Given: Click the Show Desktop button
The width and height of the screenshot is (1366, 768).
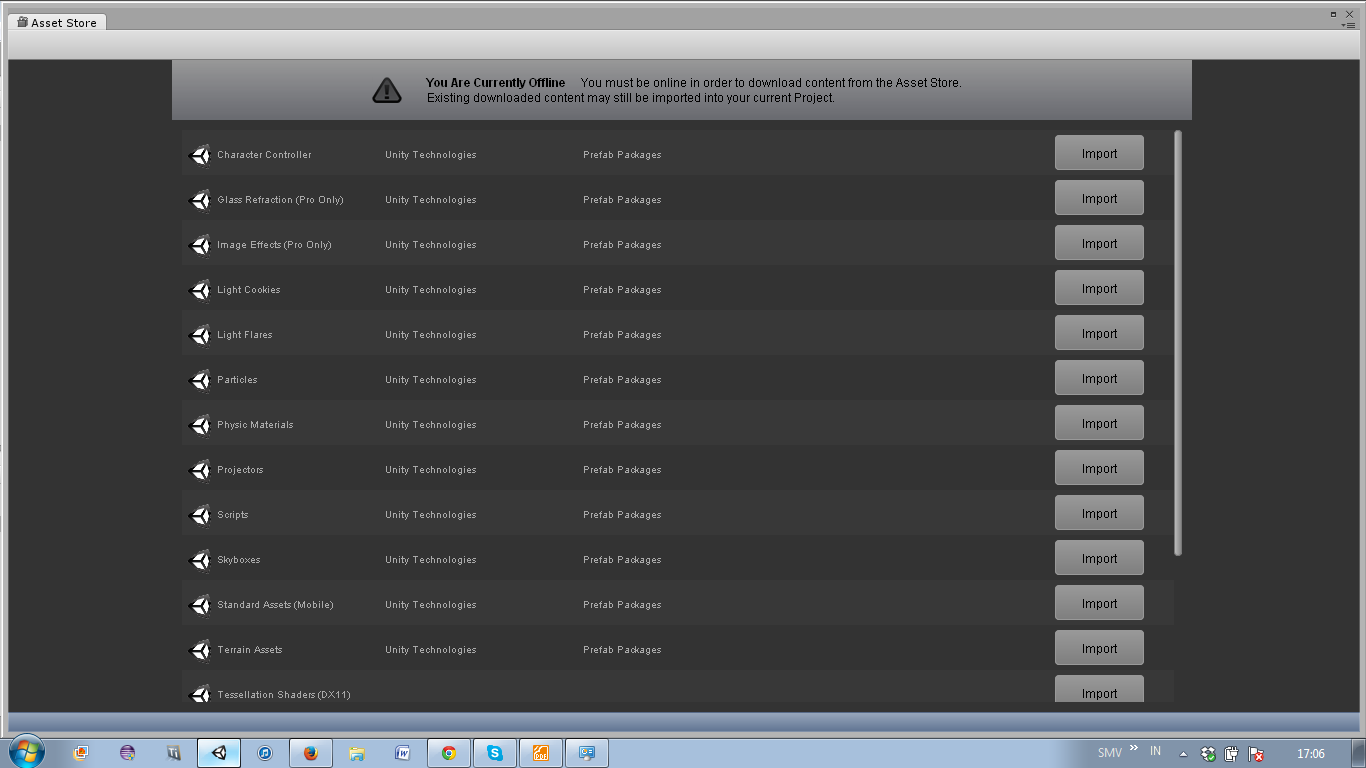Looking at the screenshot, I should 1359,753.
